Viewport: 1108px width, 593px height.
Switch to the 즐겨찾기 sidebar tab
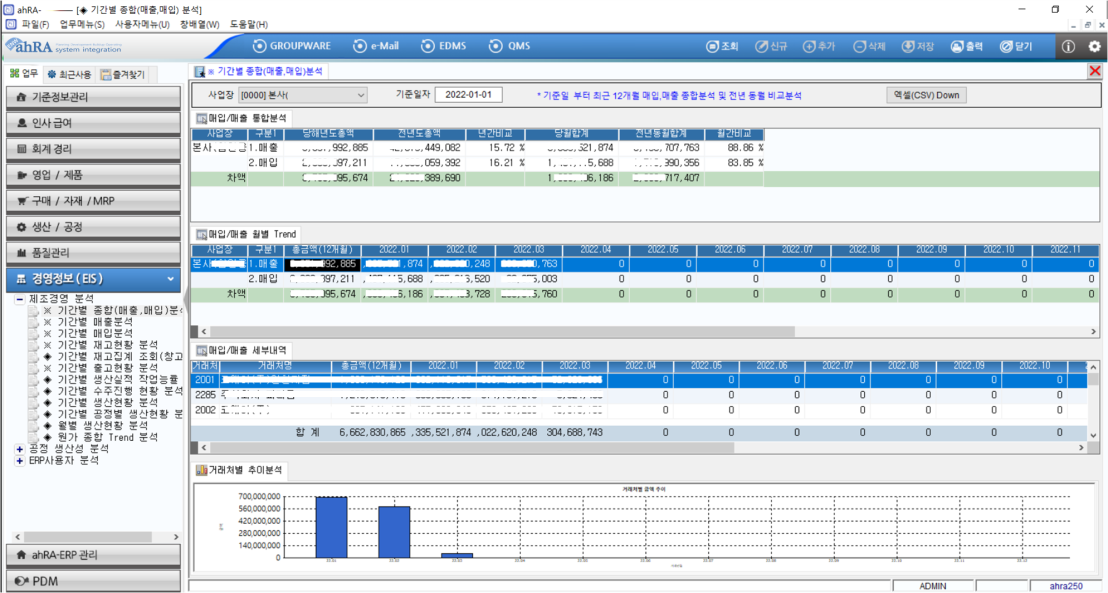click(x=122, y=74)
